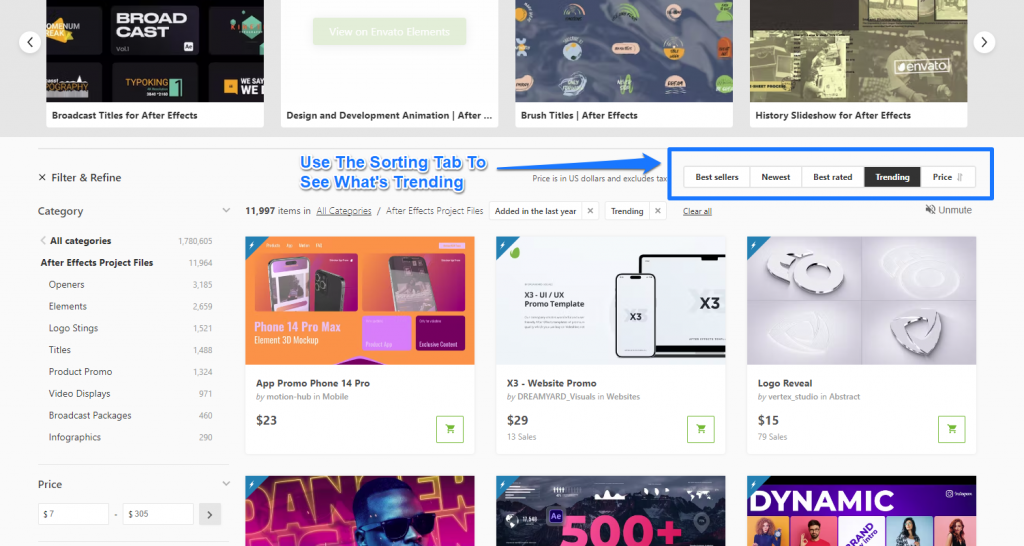1024x546 pixels.
Task: Open History Slideshow for After Effects card
Action: (x=858, y=63)
